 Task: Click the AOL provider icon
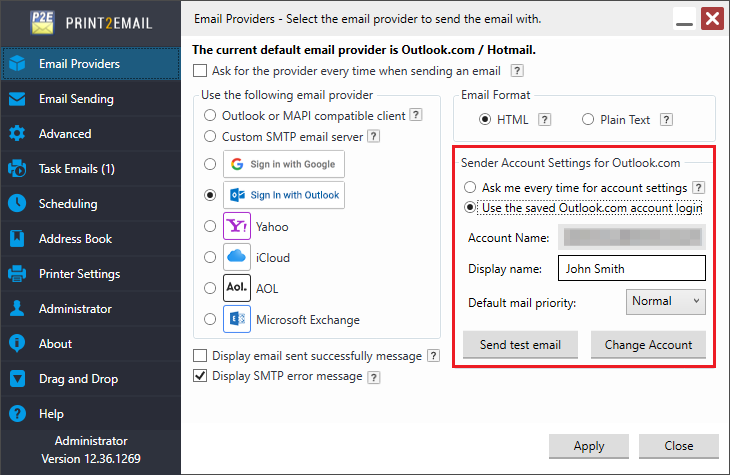click(236, 288)
